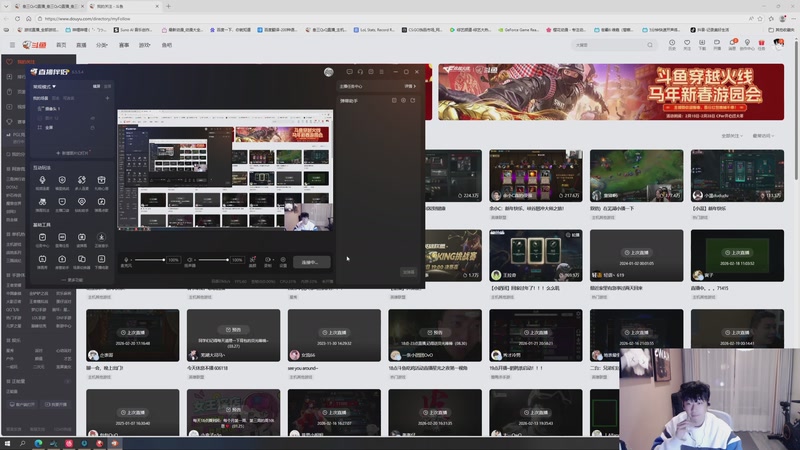800x450 pixels.
Task: Click the circular arrows icon under 互动玩法
Action: pyautogui.click(x=82, y=180)
